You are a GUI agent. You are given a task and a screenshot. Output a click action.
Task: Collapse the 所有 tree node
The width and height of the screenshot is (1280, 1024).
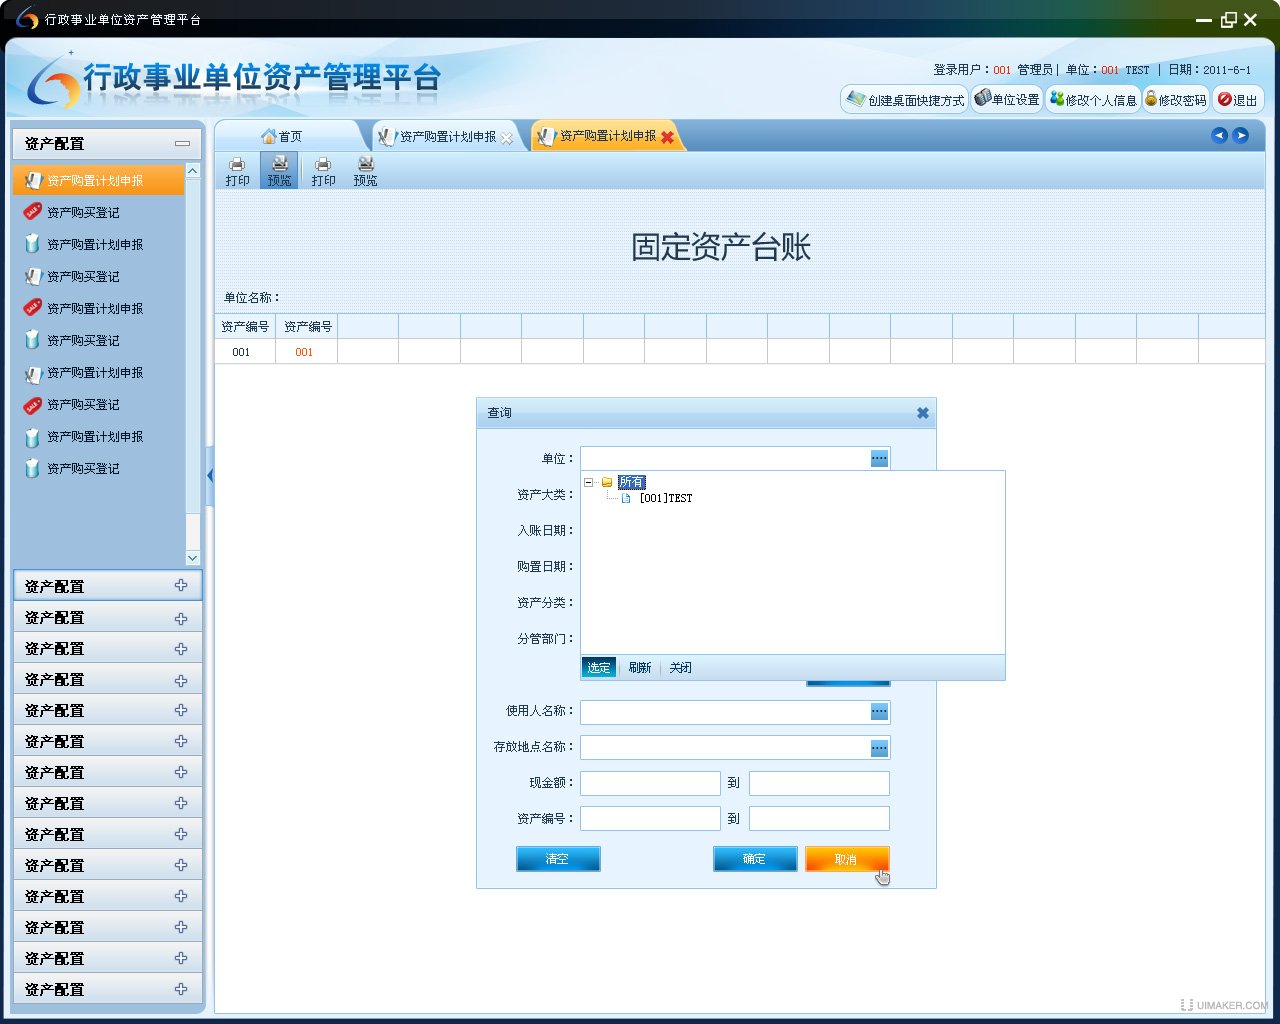pyautogui.click(x=589, y=482)
